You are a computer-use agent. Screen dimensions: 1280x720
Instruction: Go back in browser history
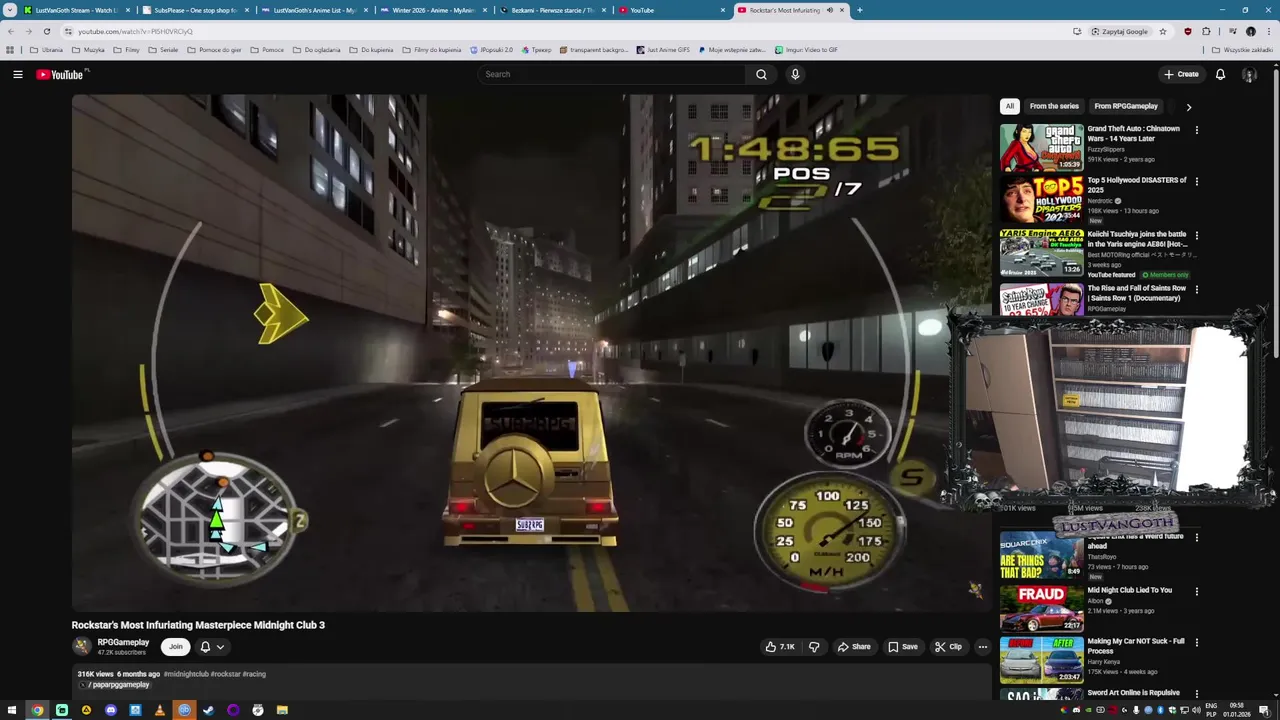(x=11, y=31)
